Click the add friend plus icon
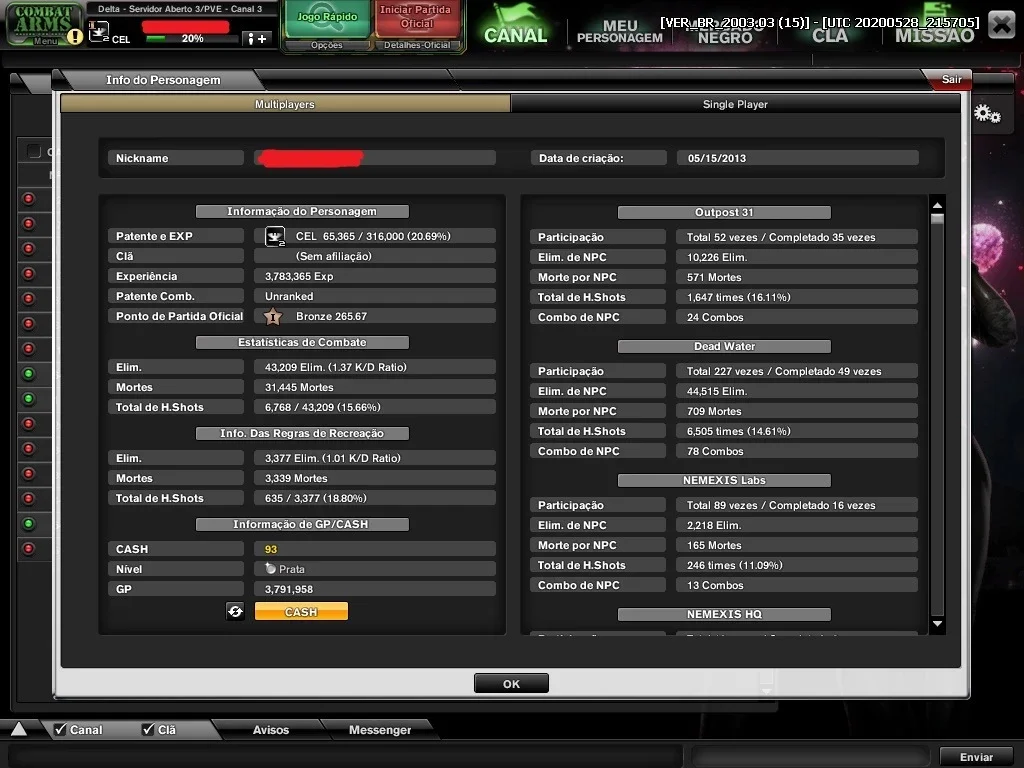The height and width of the screenshot is (768, 1024). click(x=255, y=39)
